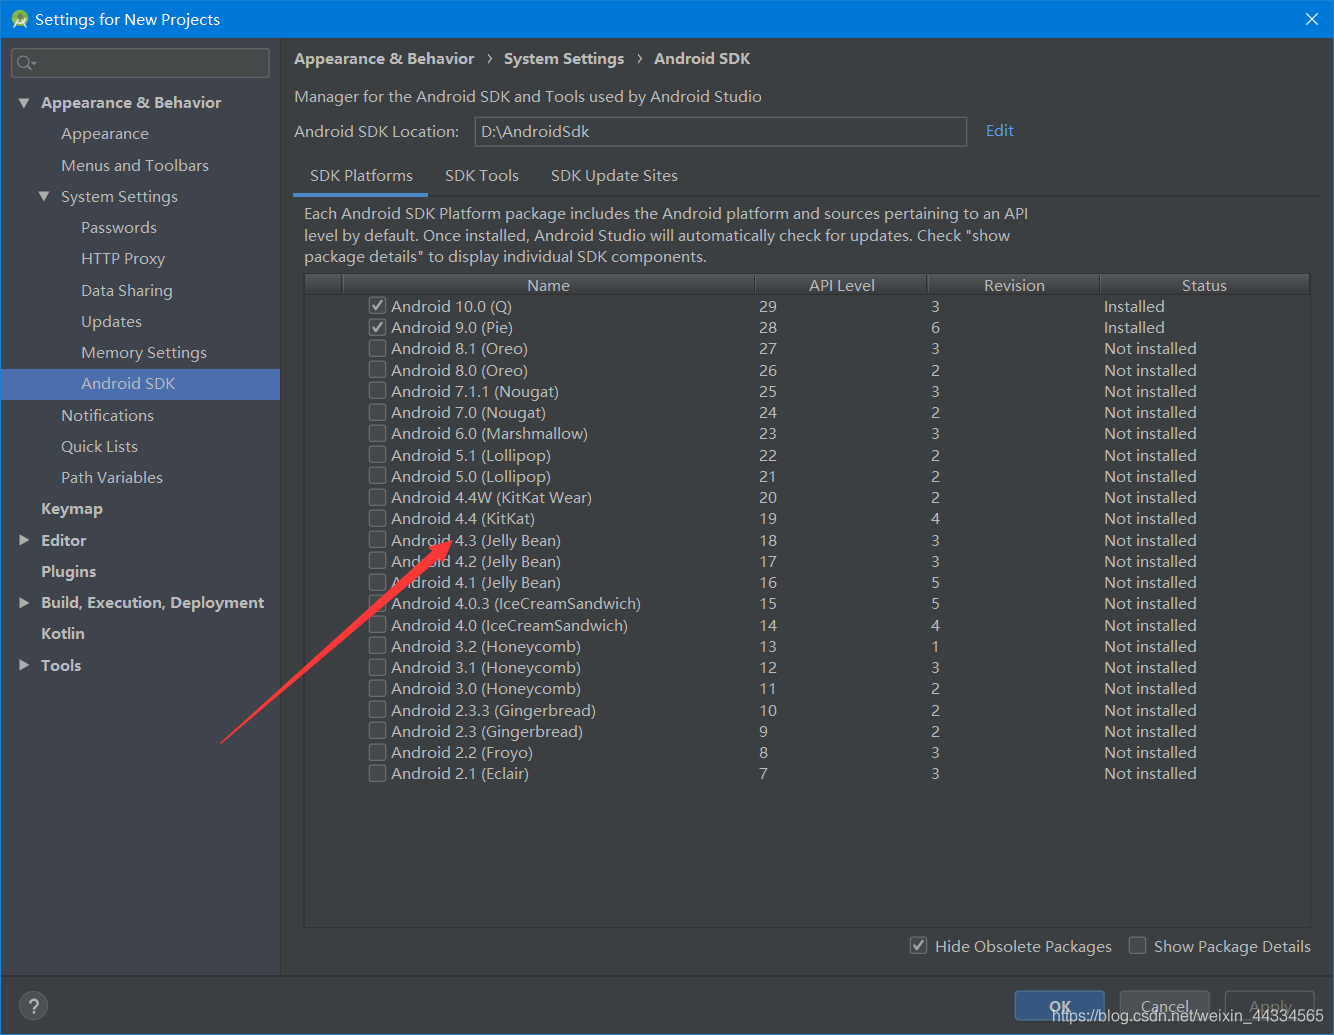Close the Settings for New Projects dialog
Viewport: 1334px width, 1035px height.
1312,19
